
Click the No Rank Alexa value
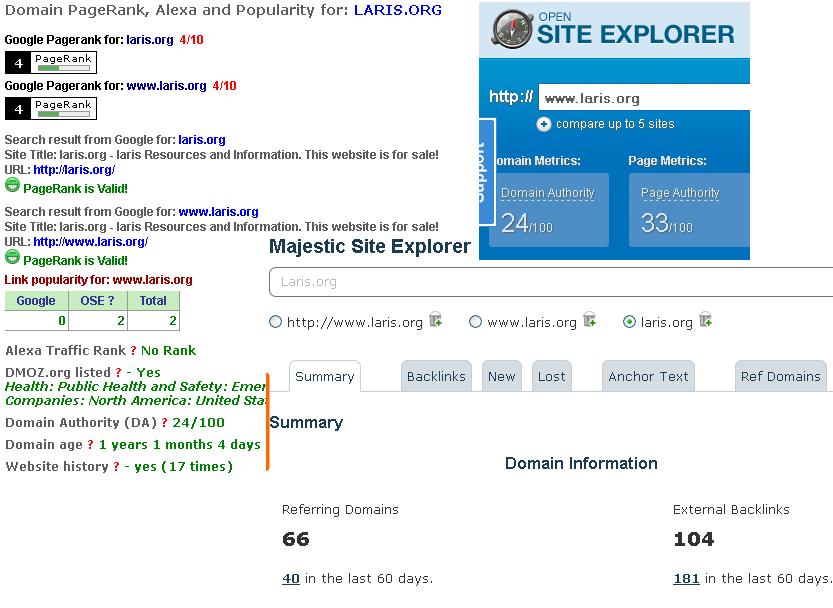[x=168, y=351]
